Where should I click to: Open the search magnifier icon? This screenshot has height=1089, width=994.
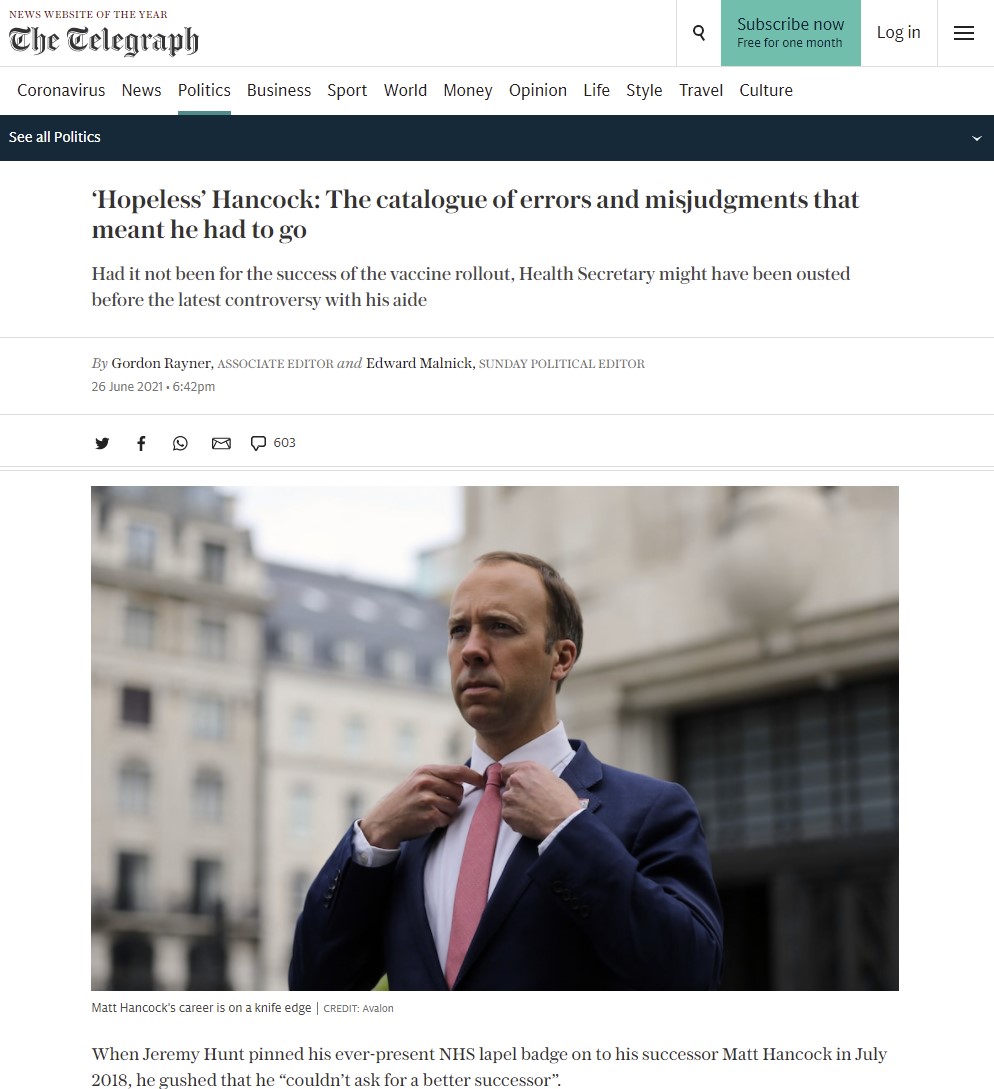pos(699,33)
